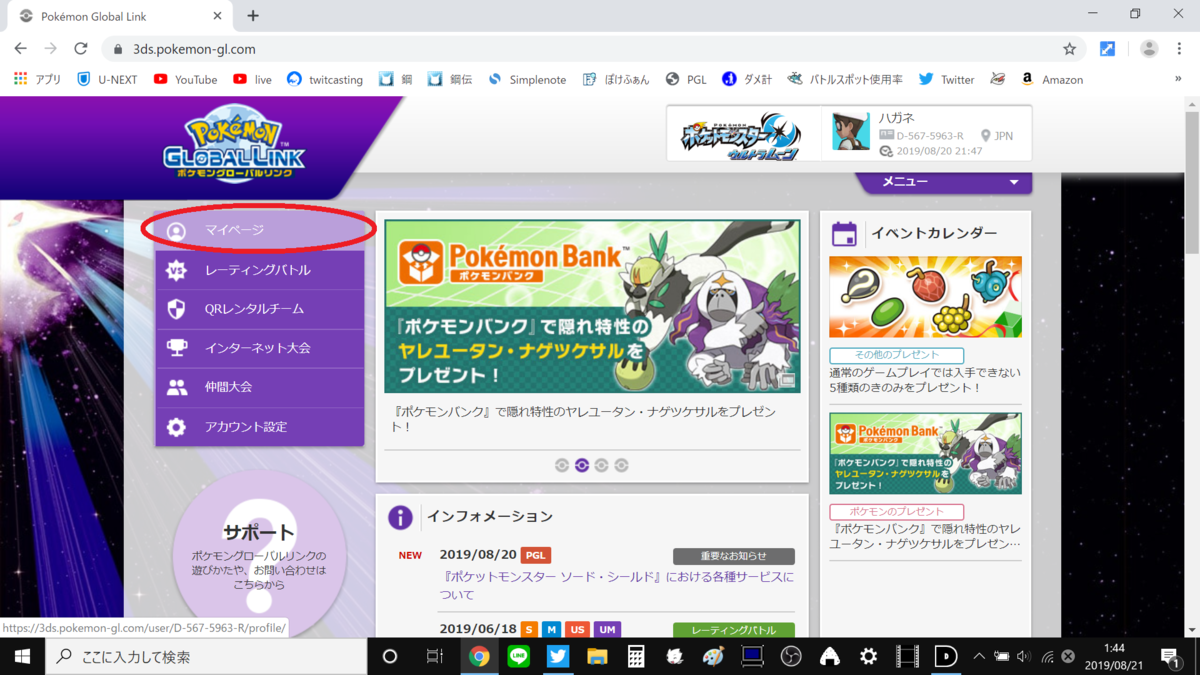Go back in Chrome
Viewport: 1200px width, 675px height.
point(20,49)
